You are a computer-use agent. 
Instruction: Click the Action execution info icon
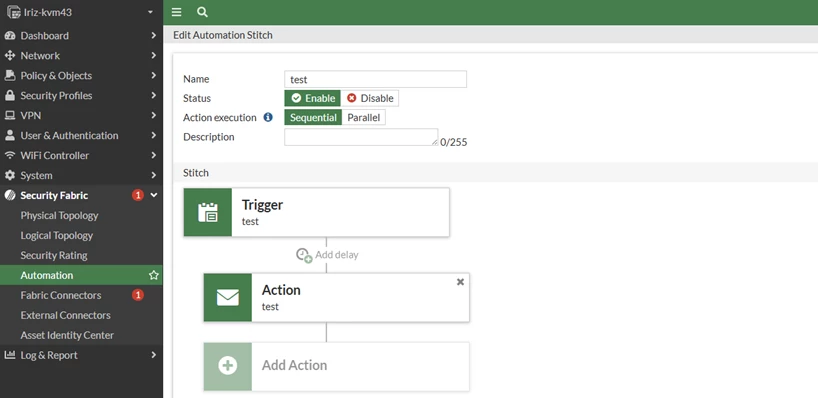click(268, 117)
